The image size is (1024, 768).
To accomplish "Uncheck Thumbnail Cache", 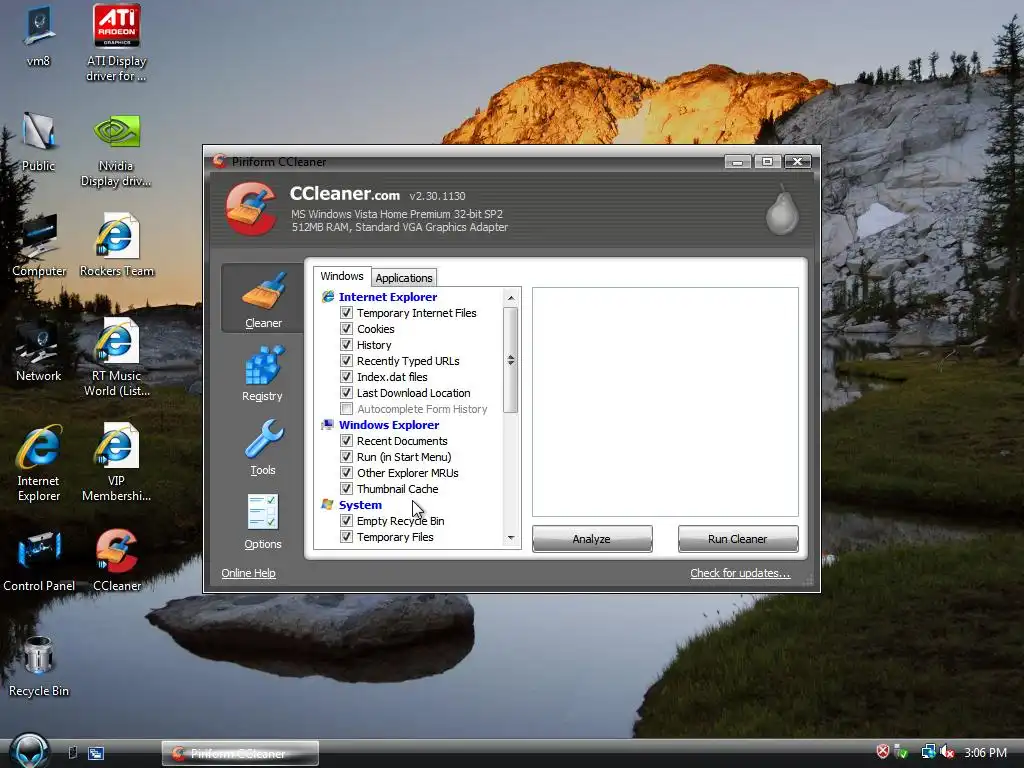I will pyautogui.click(x=347, y=489).
